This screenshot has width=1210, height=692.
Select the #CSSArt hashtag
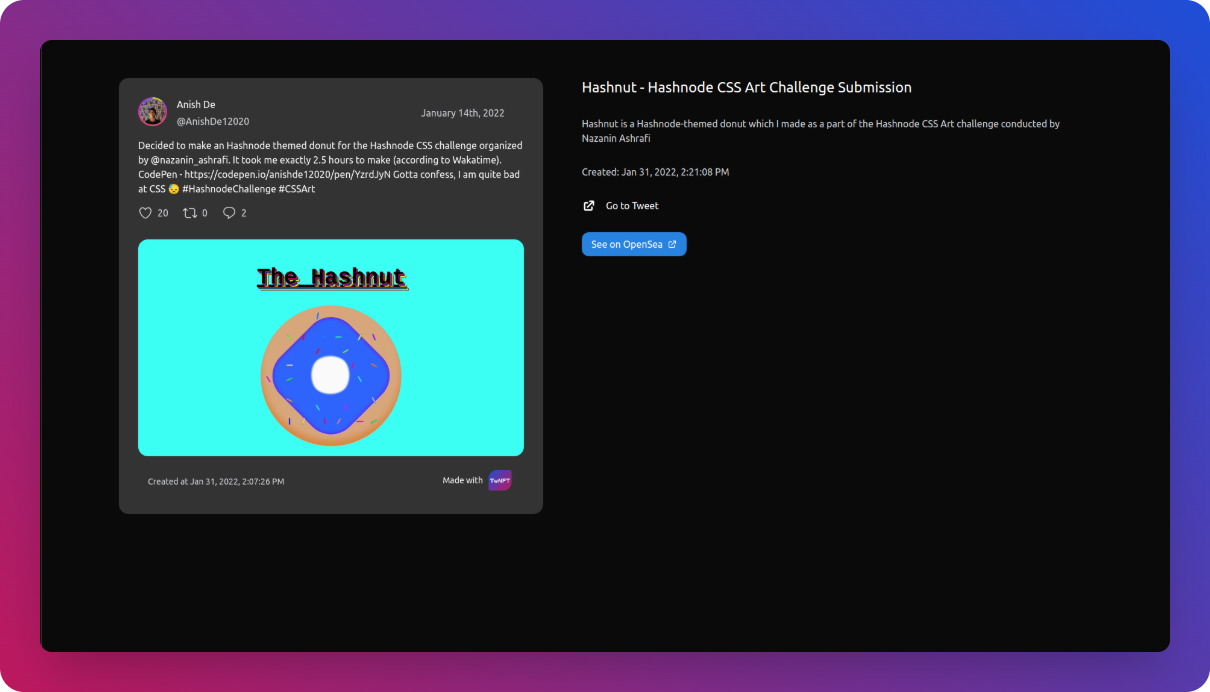[x=297, y=189]
